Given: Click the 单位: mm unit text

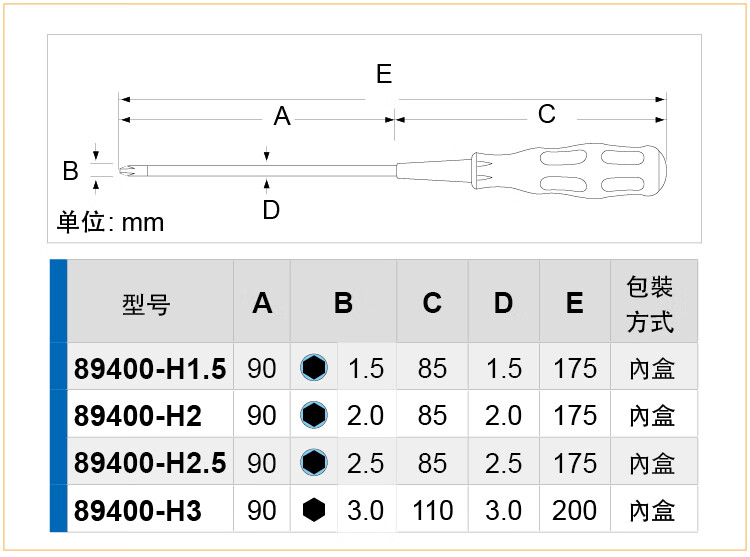Looking at the screenshot, I should [x=110, y=222].
